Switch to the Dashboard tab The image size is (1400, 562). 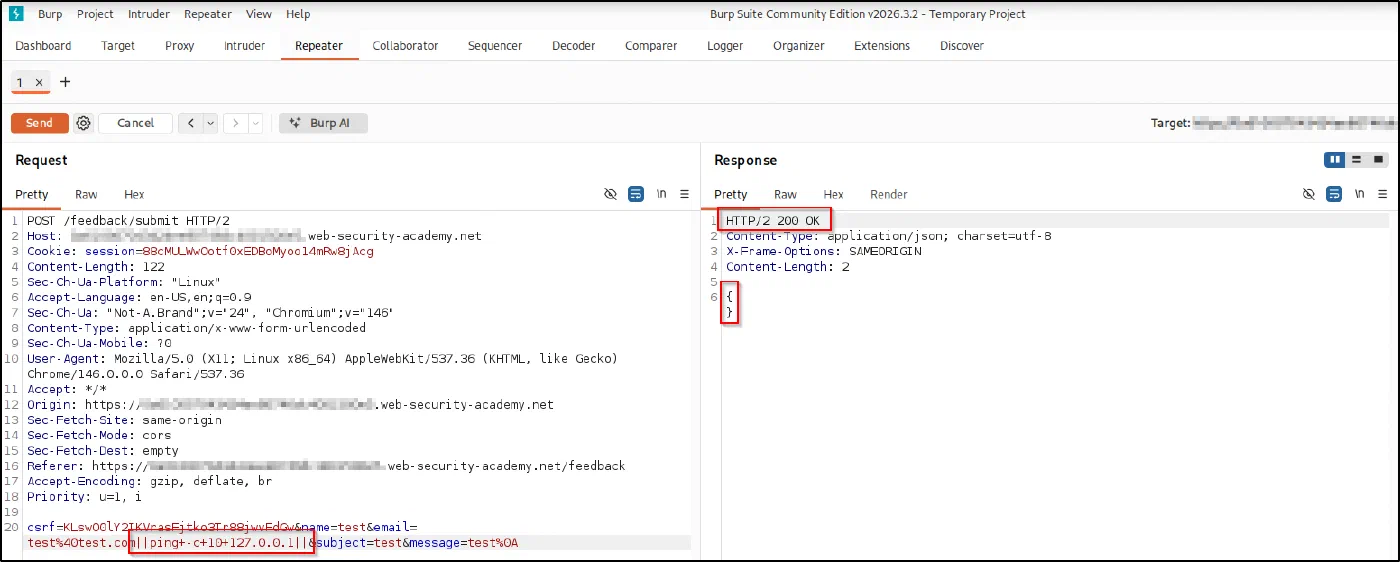pyautogui.click(x=43, y=46)
